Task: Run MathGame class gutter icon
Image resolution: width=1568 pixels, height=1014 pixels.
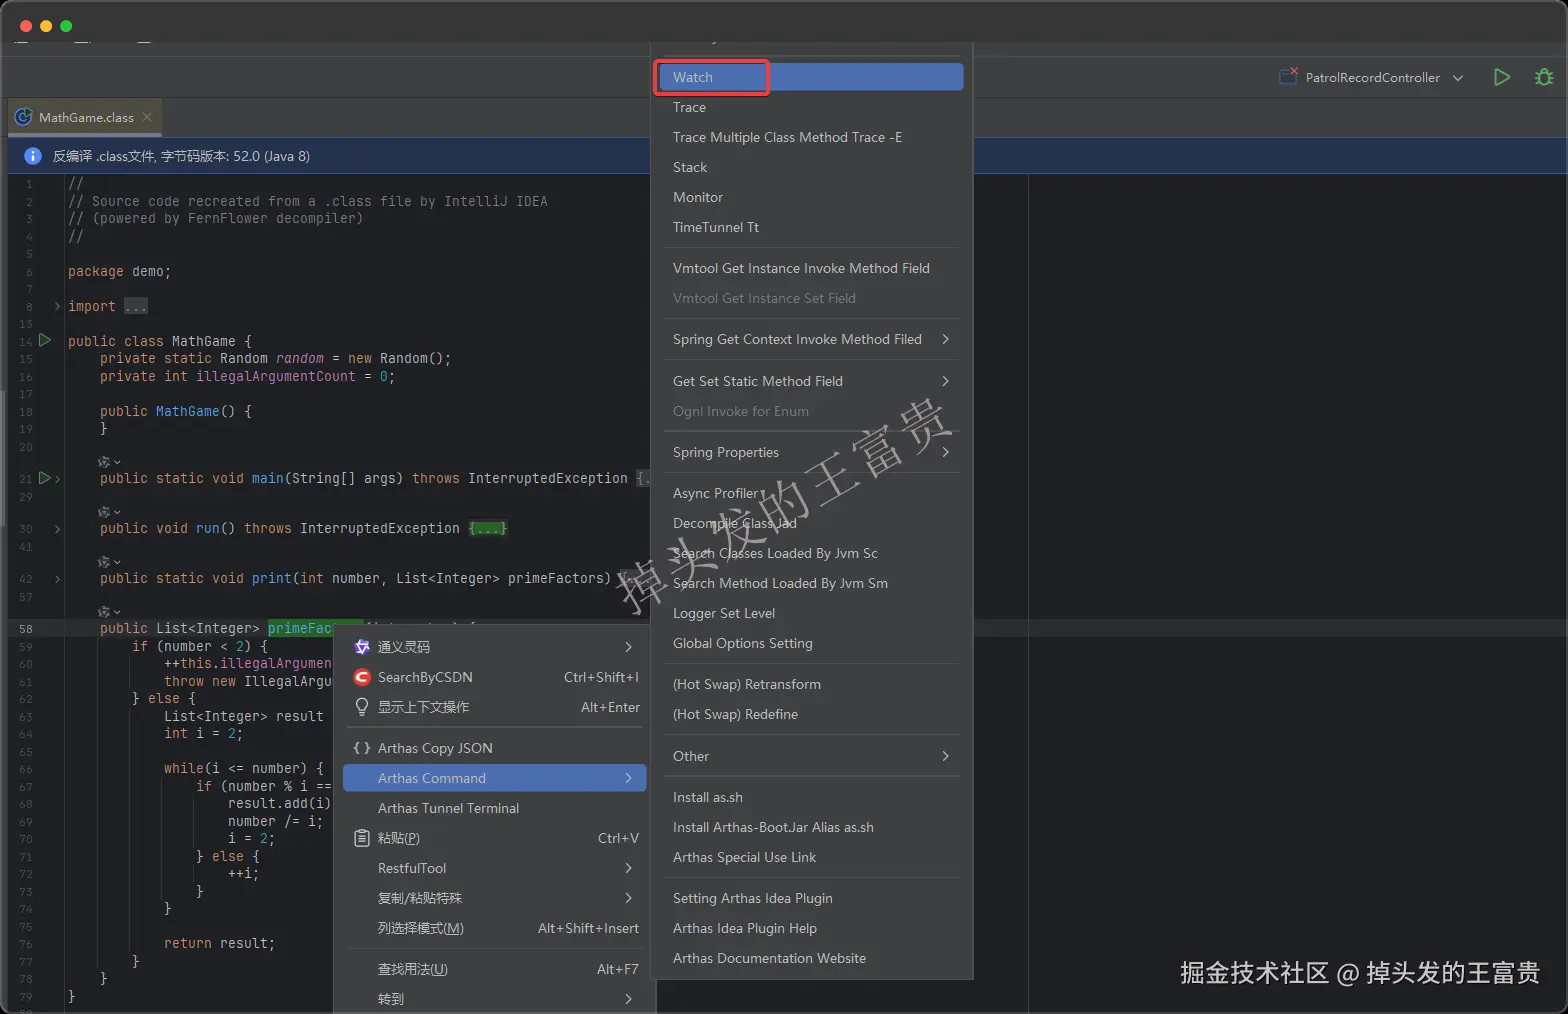Action: click(x=44, y=341)
